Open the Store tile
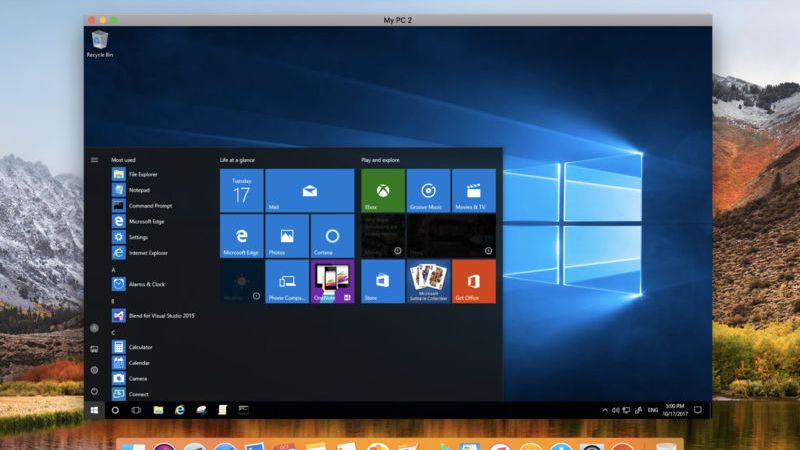Image resolution: width=800 pixels, height=450 pixels. (383, 281)
